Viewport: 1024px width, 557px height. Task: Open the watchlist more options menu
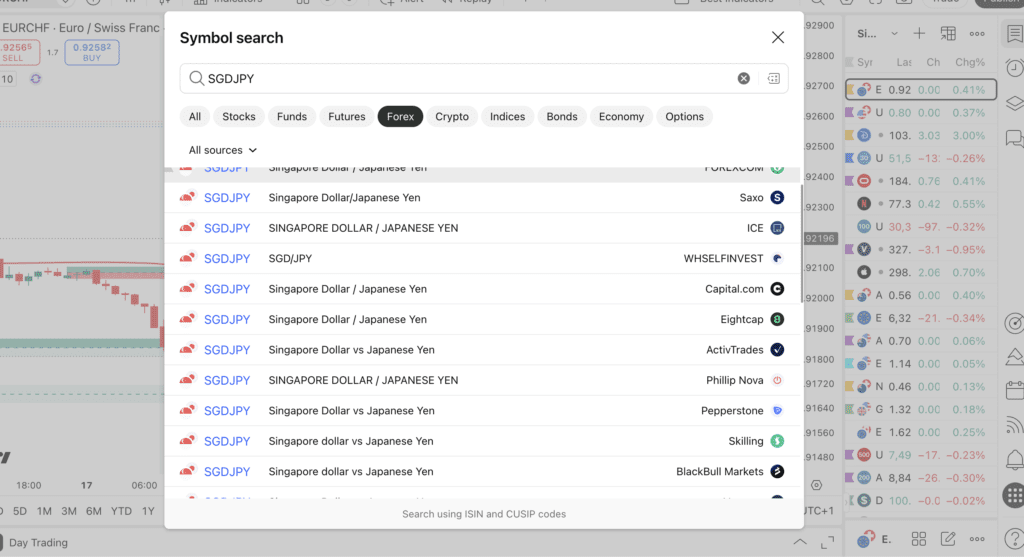pyautogui.click(x=977, y=34)
